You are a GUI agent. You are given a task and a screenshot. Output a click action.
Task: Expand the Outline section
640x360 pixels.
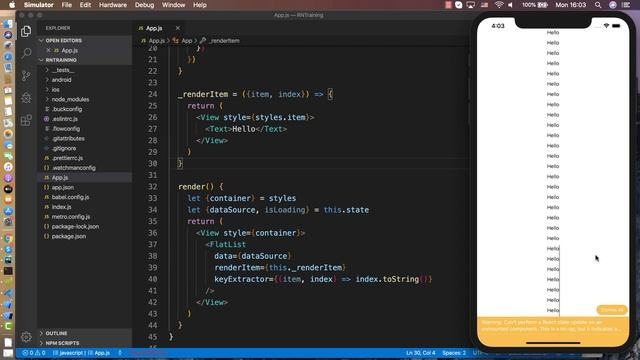click(x=56, y=333)
